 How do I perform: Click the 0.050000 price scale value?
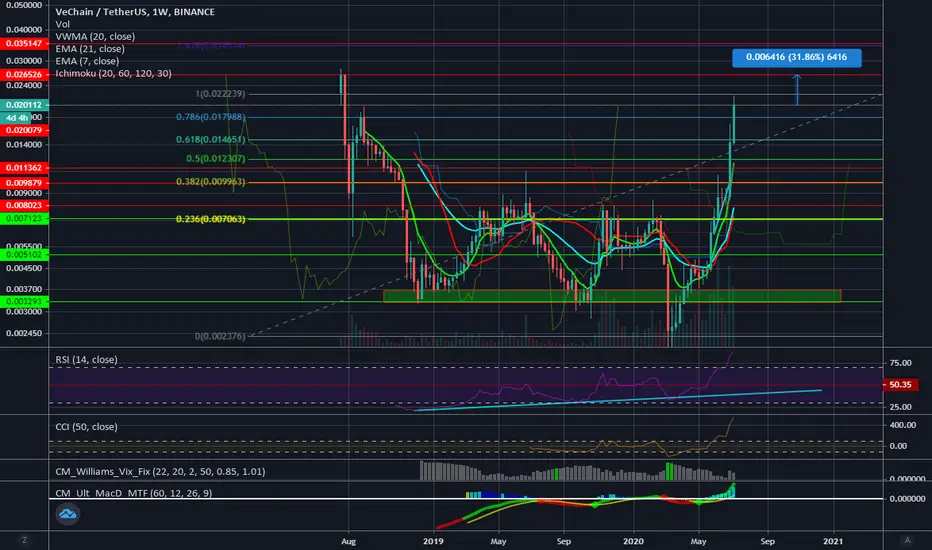coord(24,5)
